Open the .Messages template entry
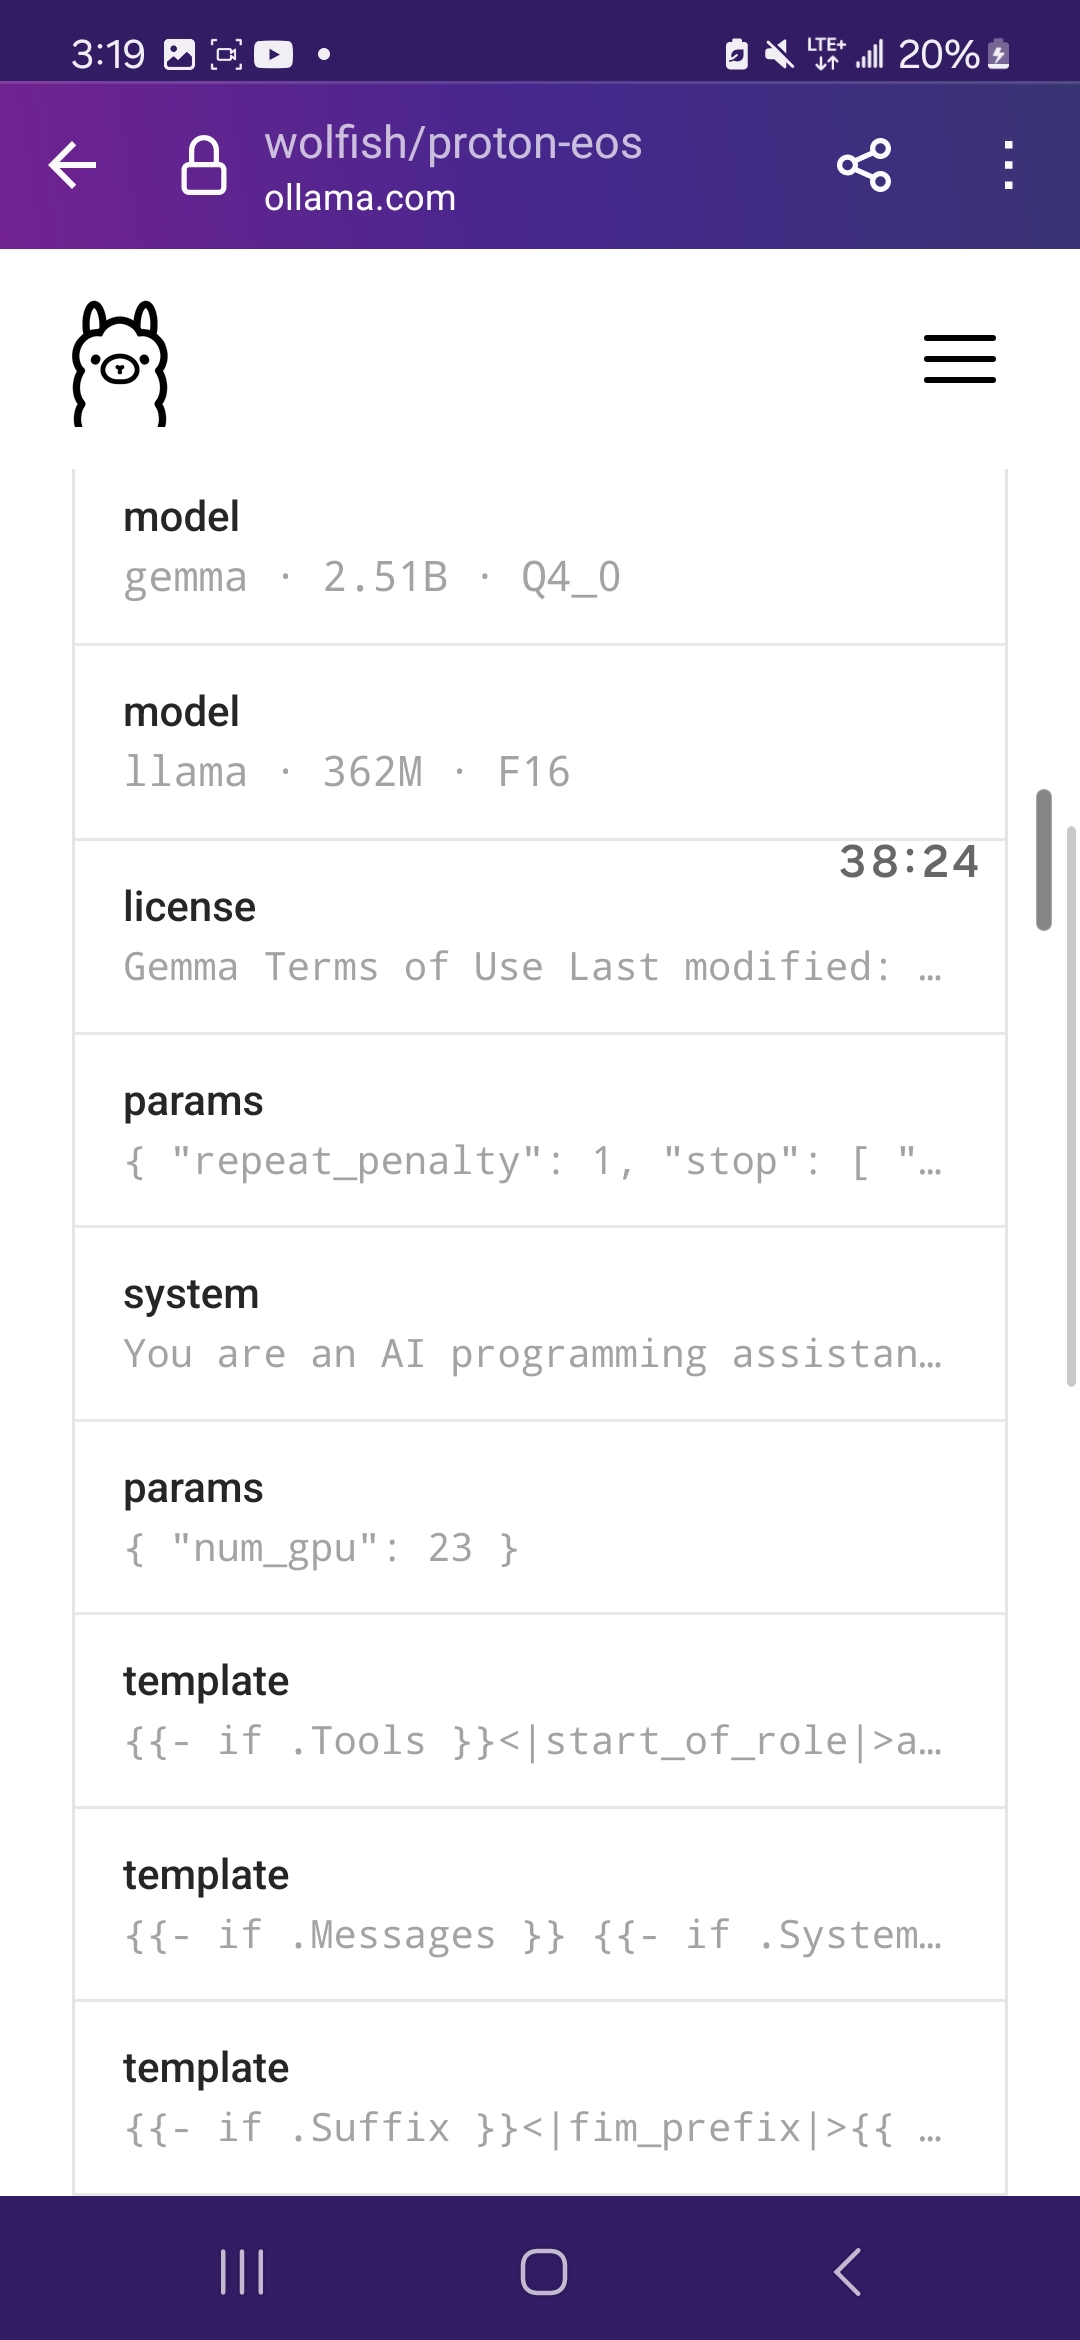 [x=540, y=1905]
